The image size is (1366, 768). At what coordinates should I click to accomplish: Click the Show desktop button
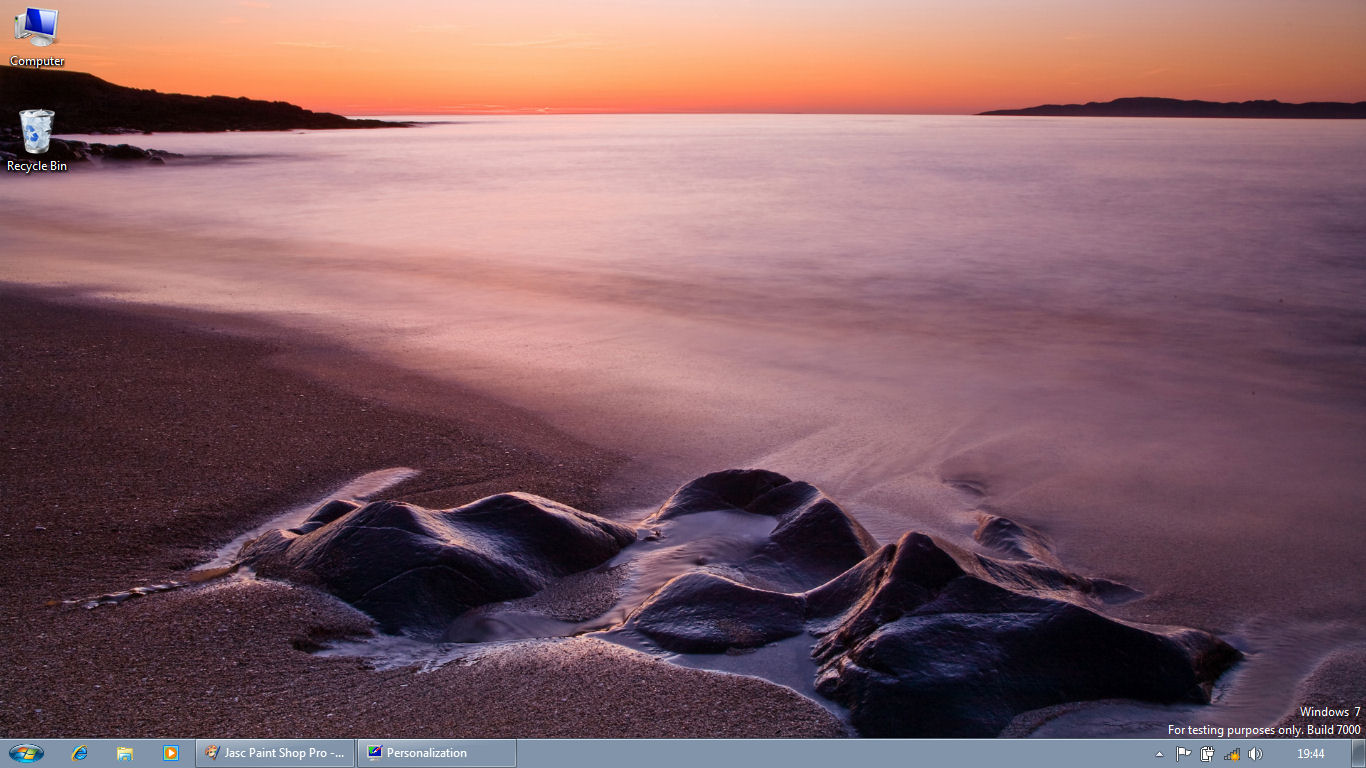(1358, 754)
